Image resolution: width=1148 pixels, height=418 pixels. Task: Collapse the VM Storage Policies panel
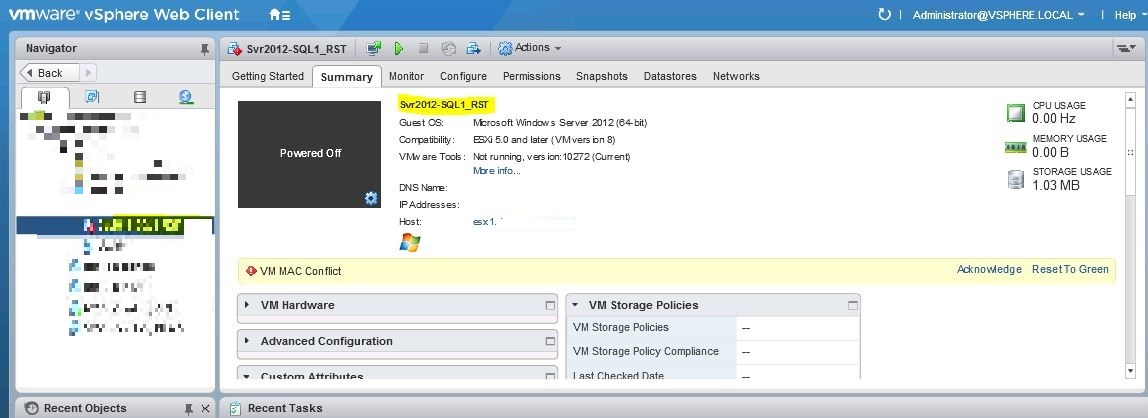575,305
